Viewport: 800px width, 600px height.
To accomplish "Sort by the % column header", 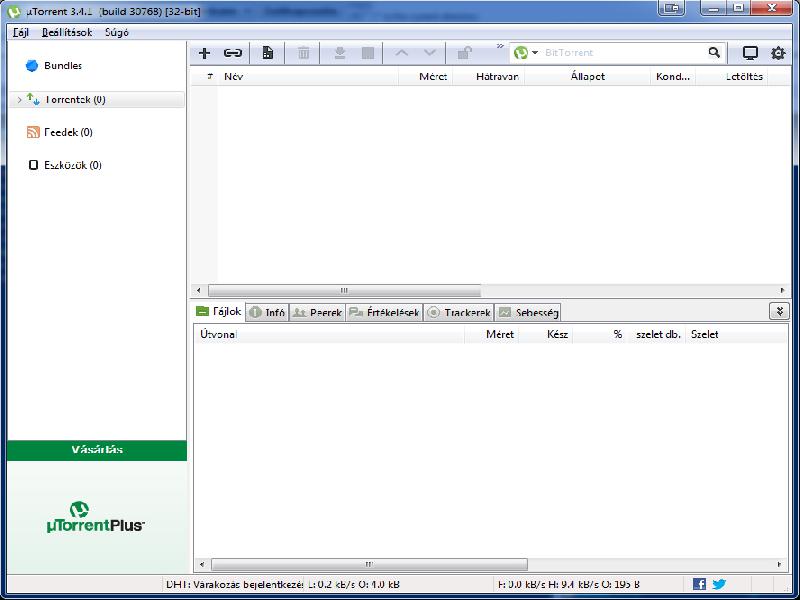I will click(x=600, y=335).
